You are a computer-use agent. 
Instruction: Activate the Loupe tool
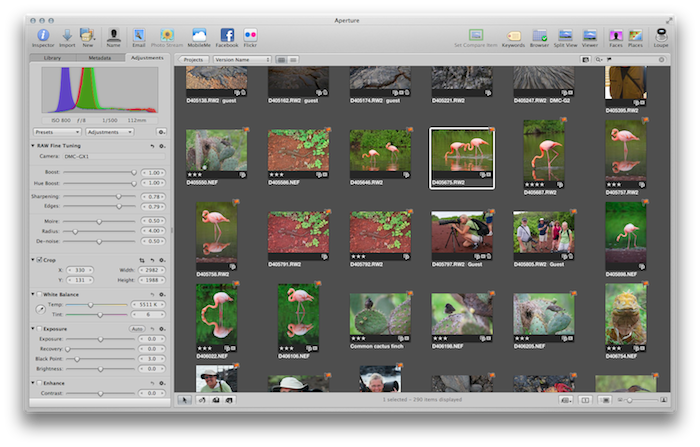point(661,36)
